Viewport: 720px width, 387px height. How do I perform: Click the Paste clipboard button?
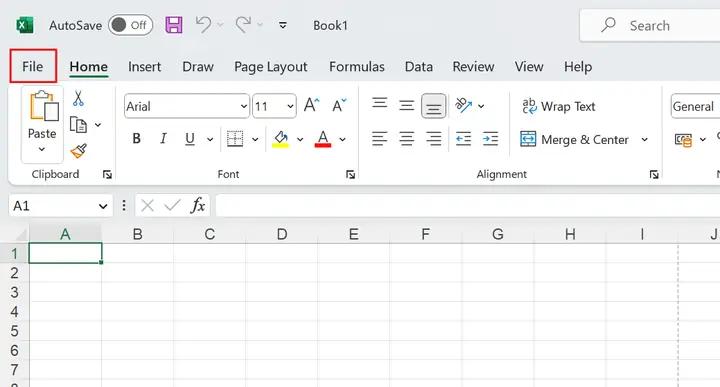click(42, 114)
